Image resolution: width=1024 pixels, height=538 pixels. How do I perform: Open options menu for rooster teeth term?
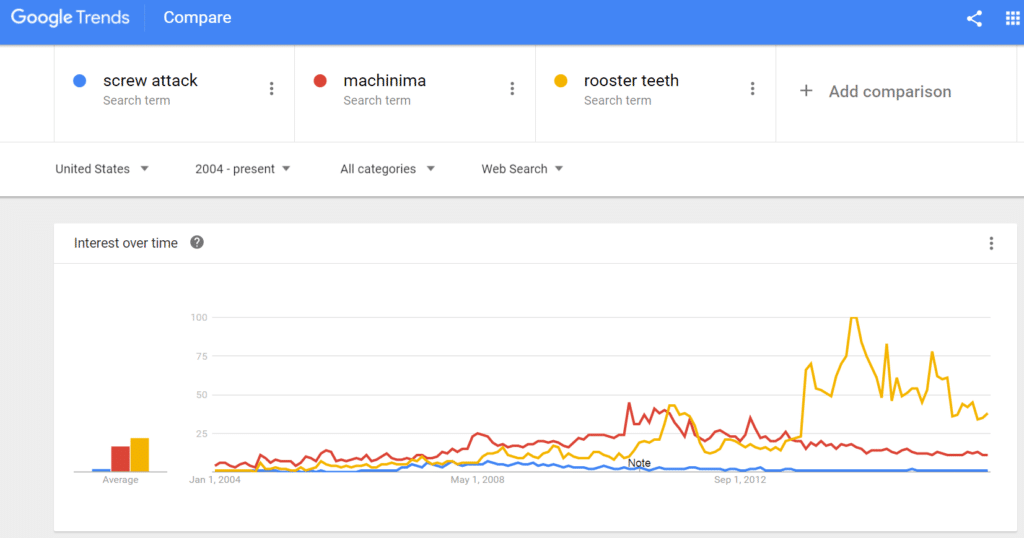tap(752, 89)
